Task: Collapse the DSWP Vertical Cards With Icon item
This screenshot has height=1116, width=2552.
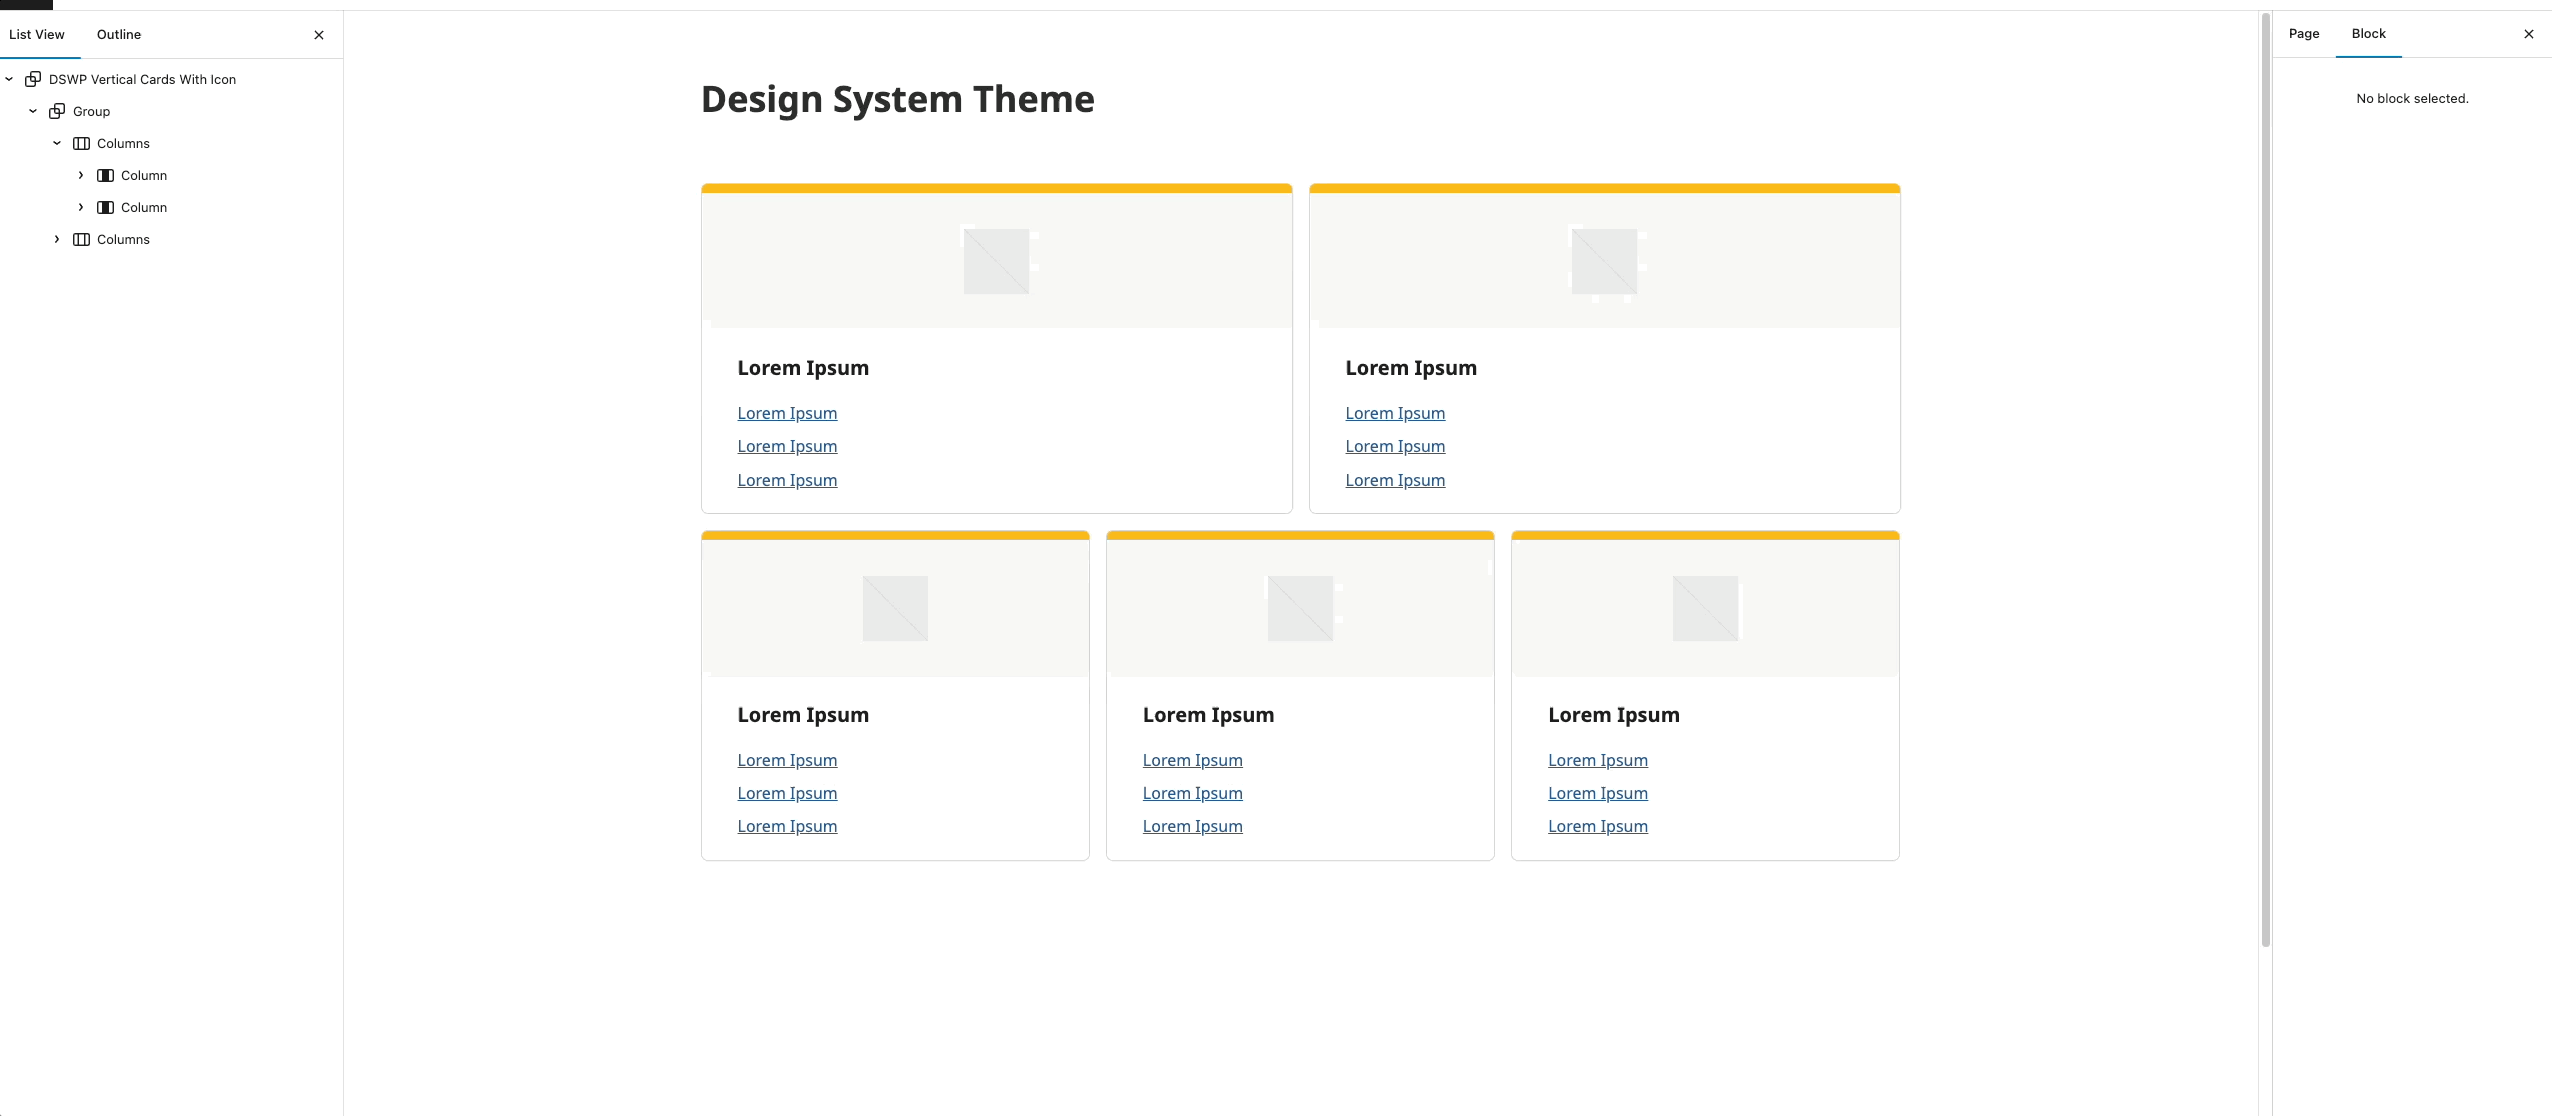Action: 9,79
